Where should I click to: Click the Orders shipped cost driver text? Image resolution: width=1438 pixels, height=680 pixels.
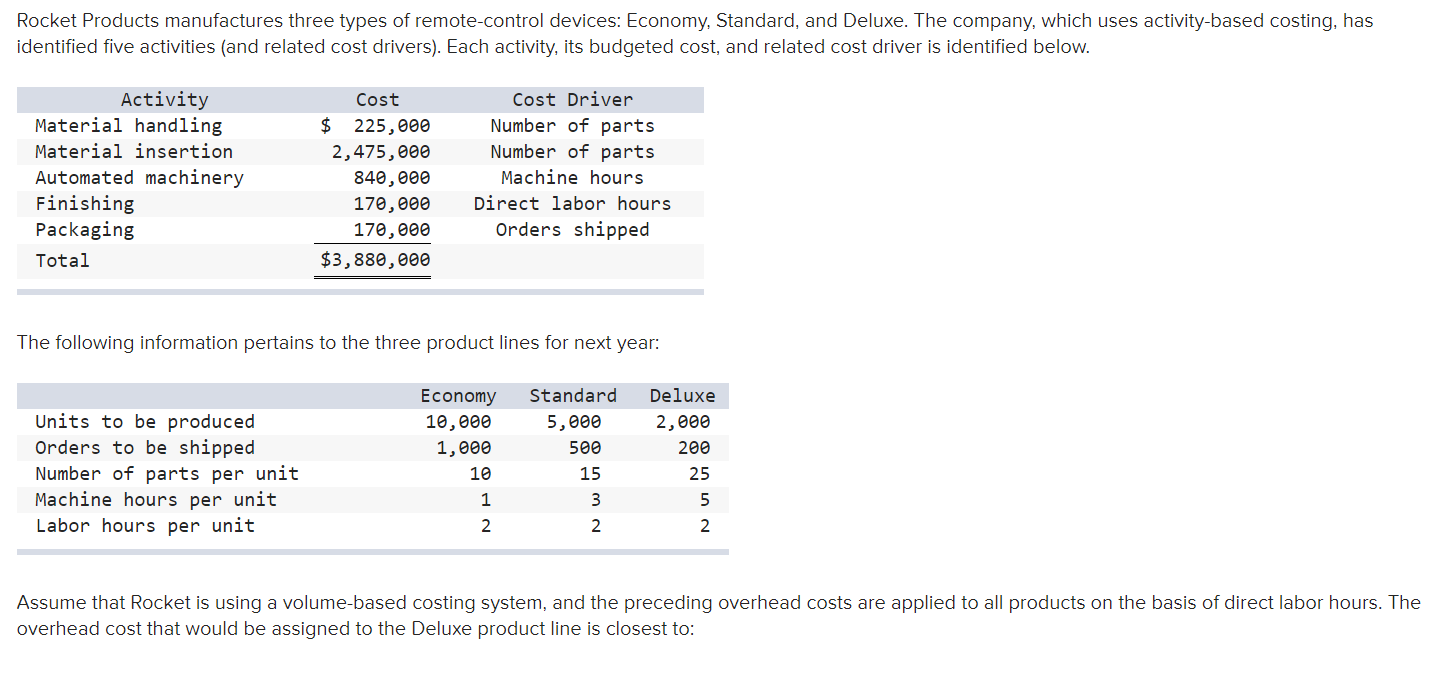tap(571, 229)
